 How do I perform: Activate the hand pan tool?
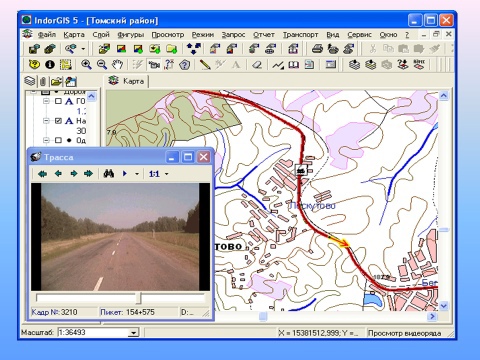pos(117,64)
